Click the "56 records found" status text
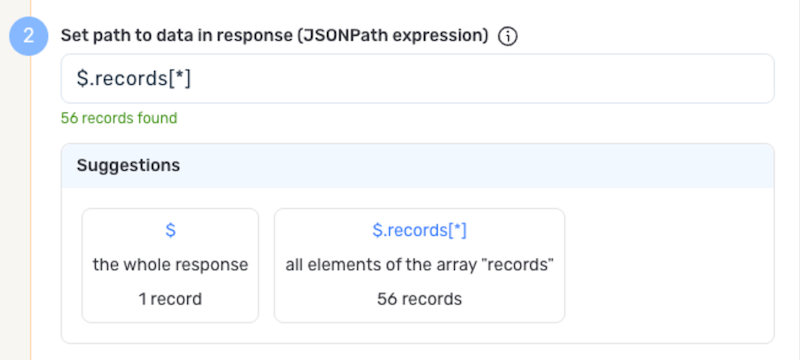 coord(119,118)
